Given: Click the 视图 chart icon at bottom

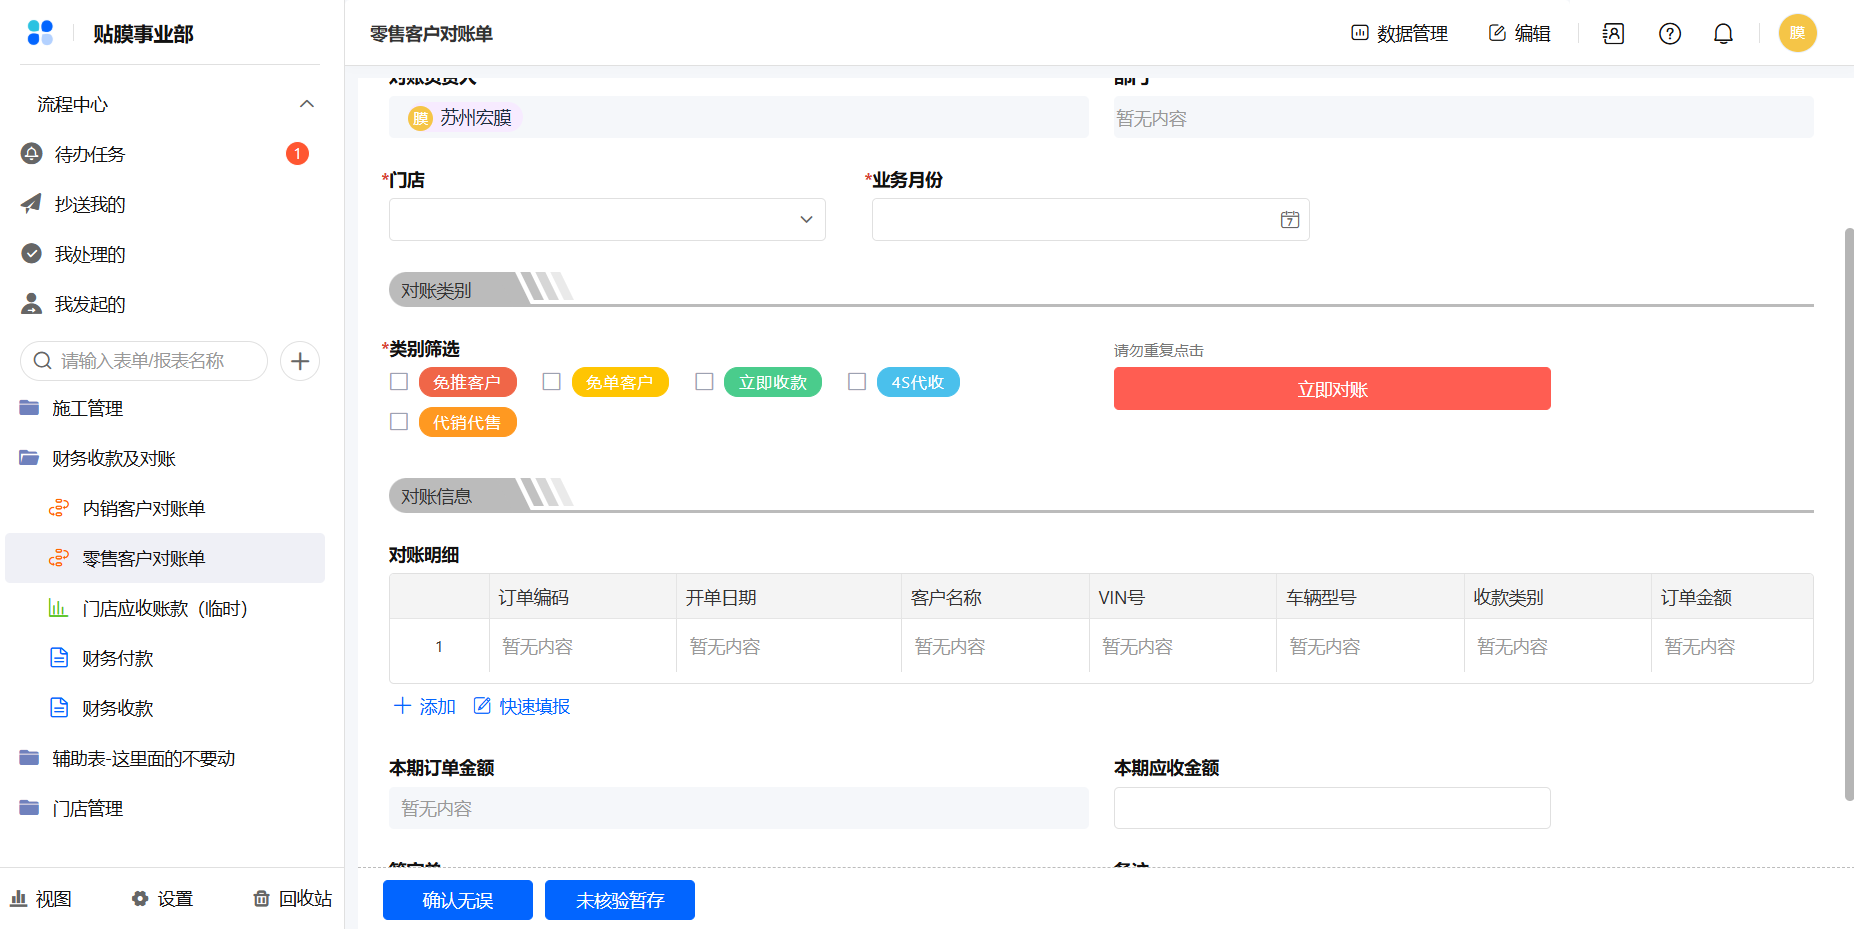Looking at the screenshot, I should (18, 898).
